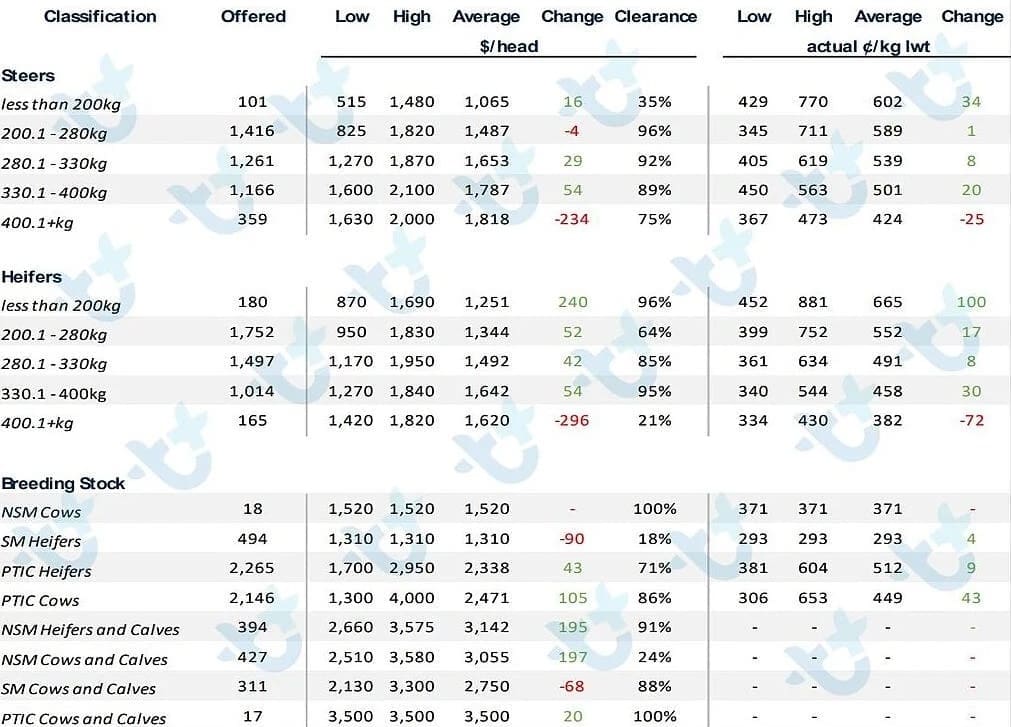Click the PTIC Cows high value 4,000
Image resolution: width=1011 pixels, height=727 pixels.
point(411,597)
